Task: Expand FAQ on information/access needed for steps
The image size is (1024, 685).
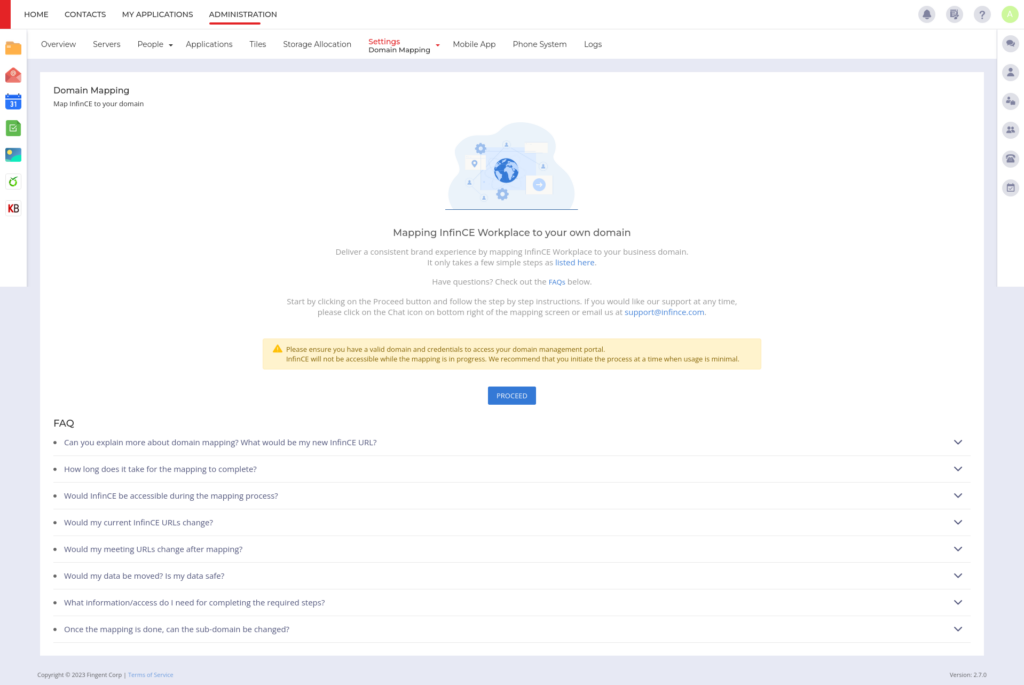Action: (511, 603)
